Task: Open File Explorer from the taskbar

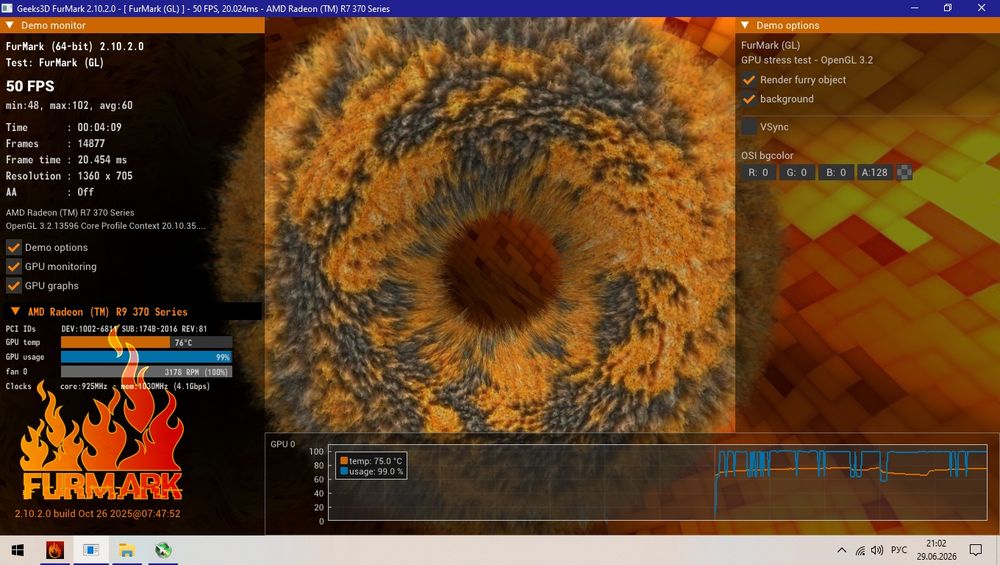Action: (x=127, y=550)
